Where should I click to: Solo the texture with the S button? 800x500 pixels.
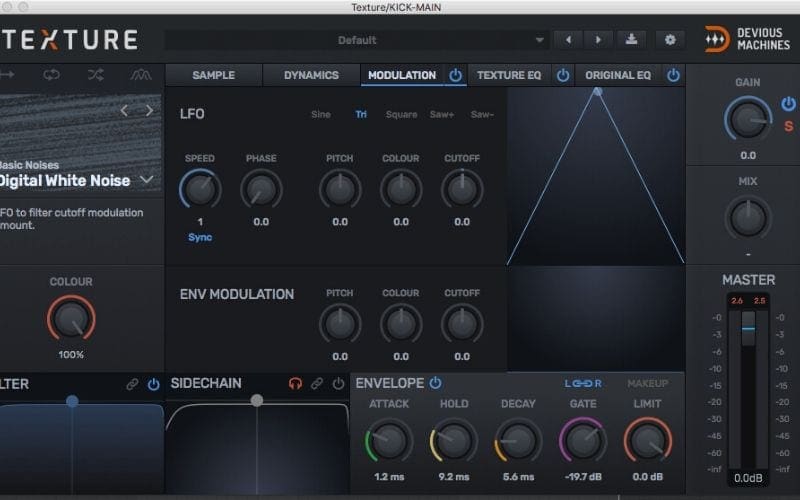(x=788, y=126)
